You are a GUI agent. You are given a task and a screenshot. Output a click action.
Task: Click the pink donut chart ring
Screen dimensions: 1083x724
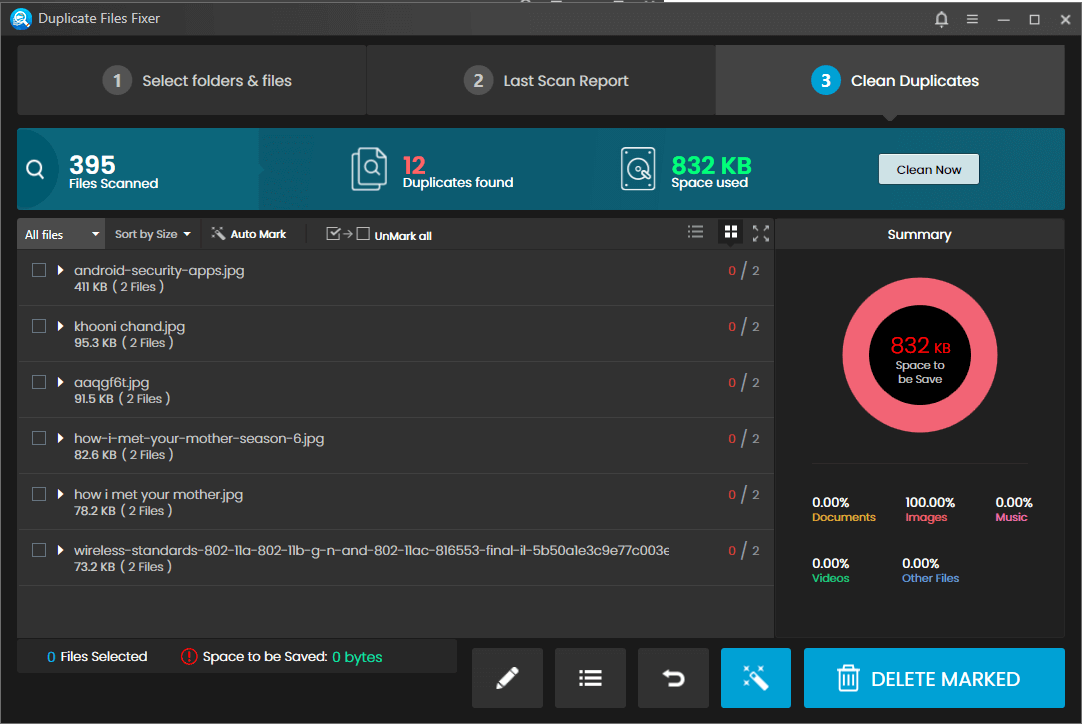(x=855, y=355)
